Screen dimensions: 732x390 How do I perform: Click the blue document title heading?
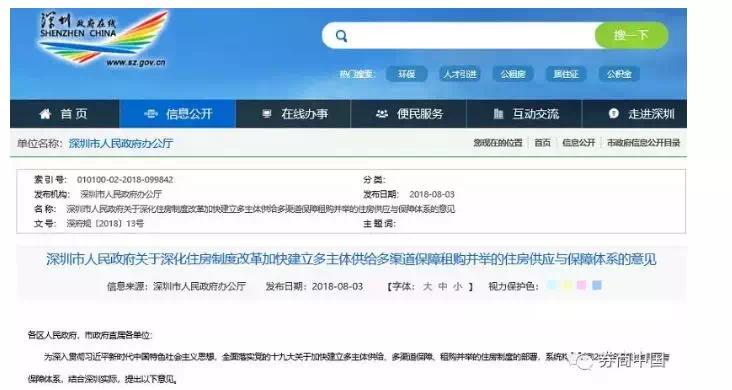[x=351, y=259]
